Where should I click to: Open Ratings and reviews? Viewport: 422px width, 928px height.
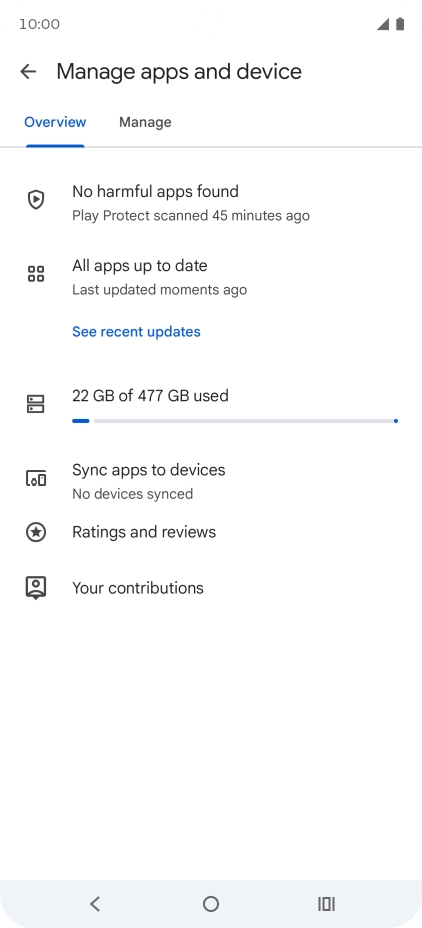coord(211,532)
